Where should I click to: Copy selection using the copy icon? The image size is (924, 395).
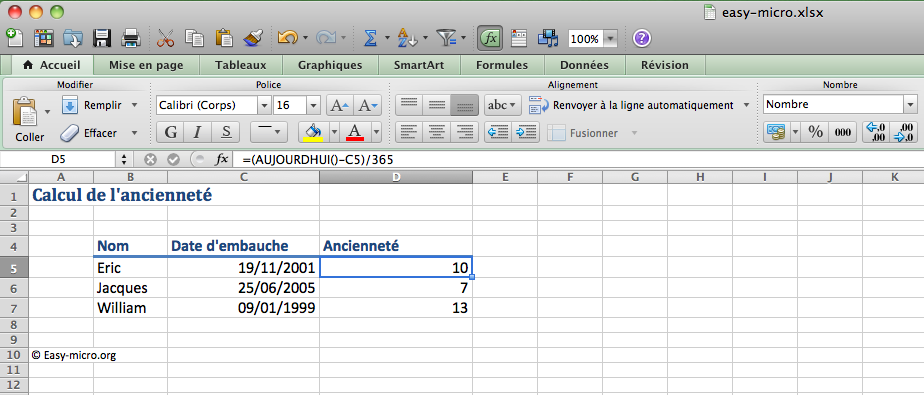[x=194, y=38]
